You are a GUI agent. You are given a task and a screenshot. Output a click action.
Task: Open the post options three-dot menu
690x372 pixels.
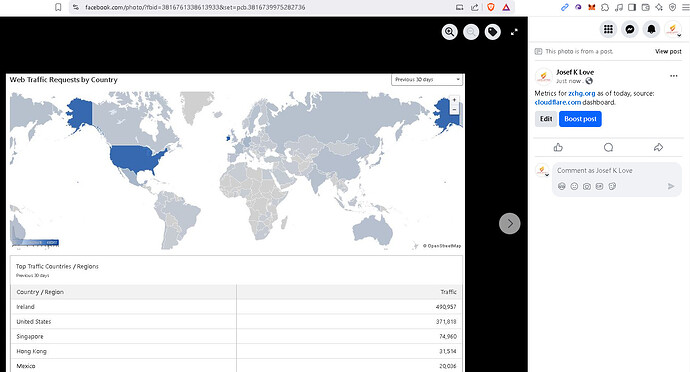(x=674, y=76)
